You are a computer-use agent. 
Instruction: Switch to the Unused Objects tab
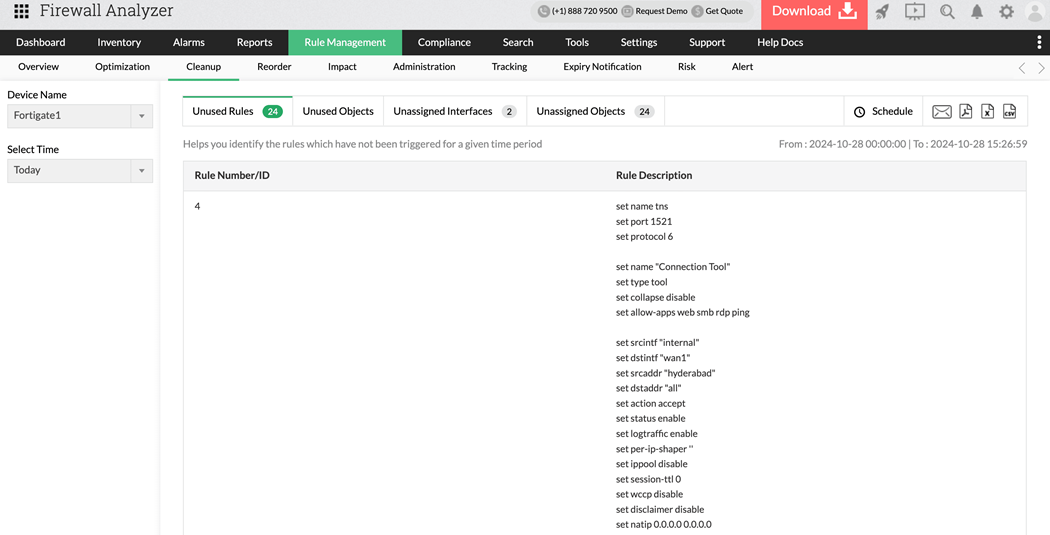pos(338,112)
